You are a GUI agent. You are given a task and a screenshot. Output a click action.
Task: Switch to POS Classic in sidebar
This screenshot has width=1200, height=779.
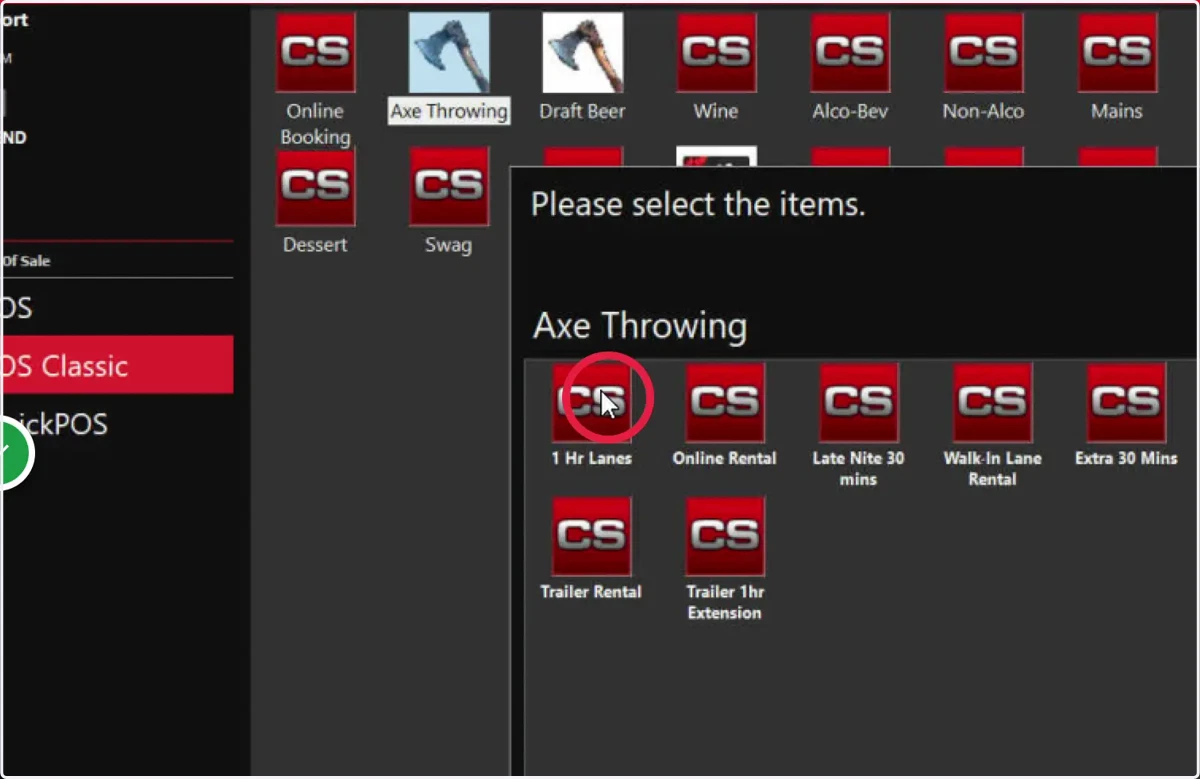pos(117,365)
